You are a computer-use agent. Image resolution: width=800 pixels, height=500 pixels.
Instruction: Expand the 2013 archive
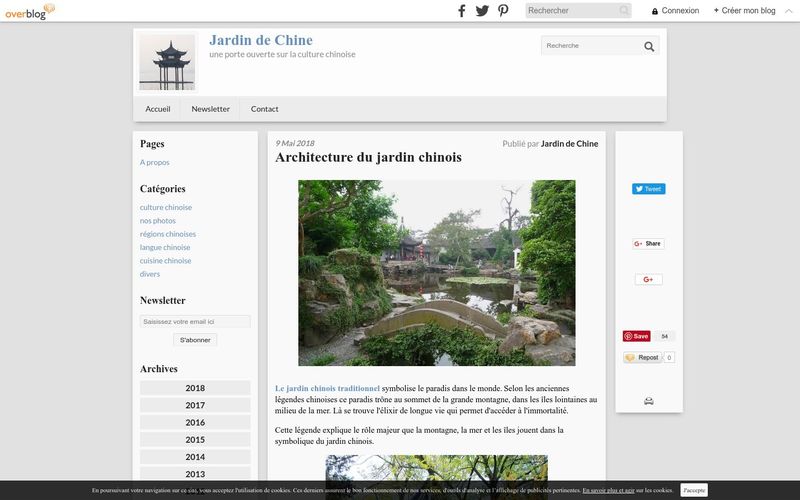point(195,474)
